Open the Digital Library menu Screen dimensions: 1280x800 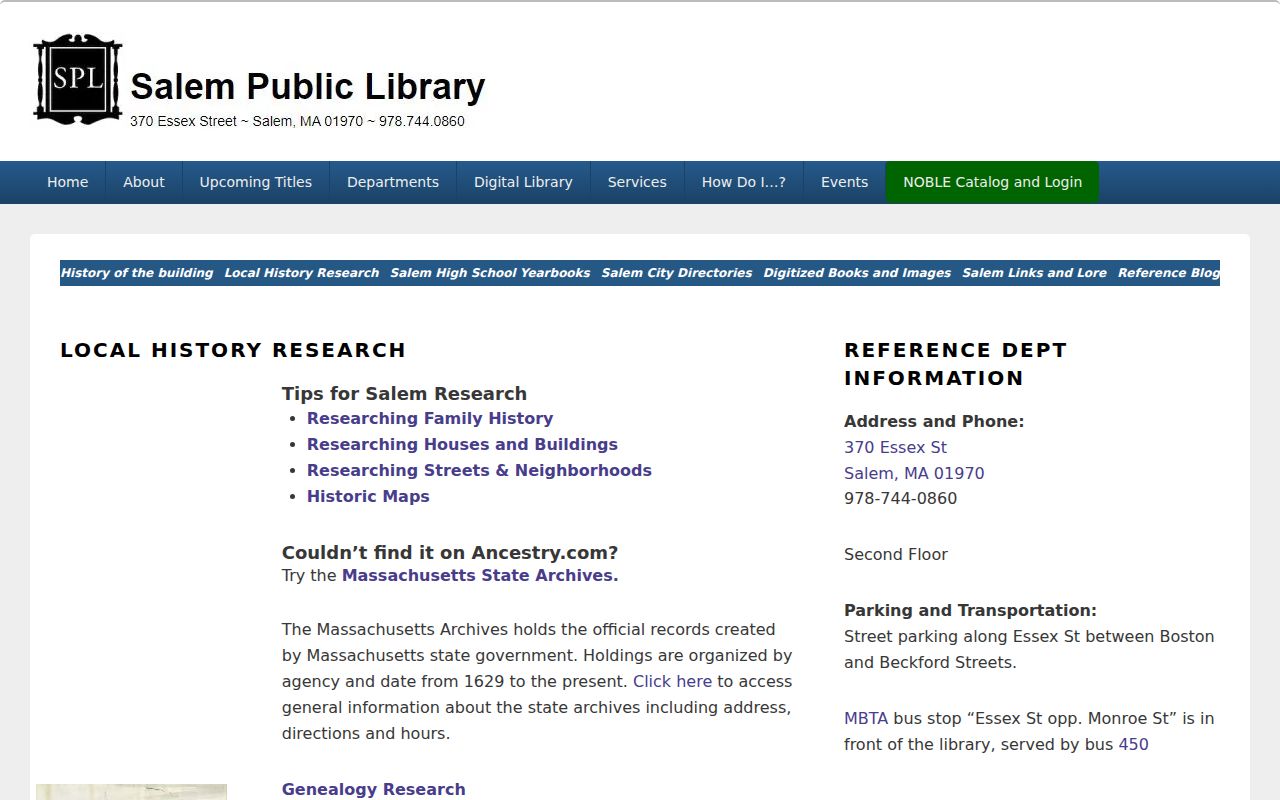coord(523,182)
